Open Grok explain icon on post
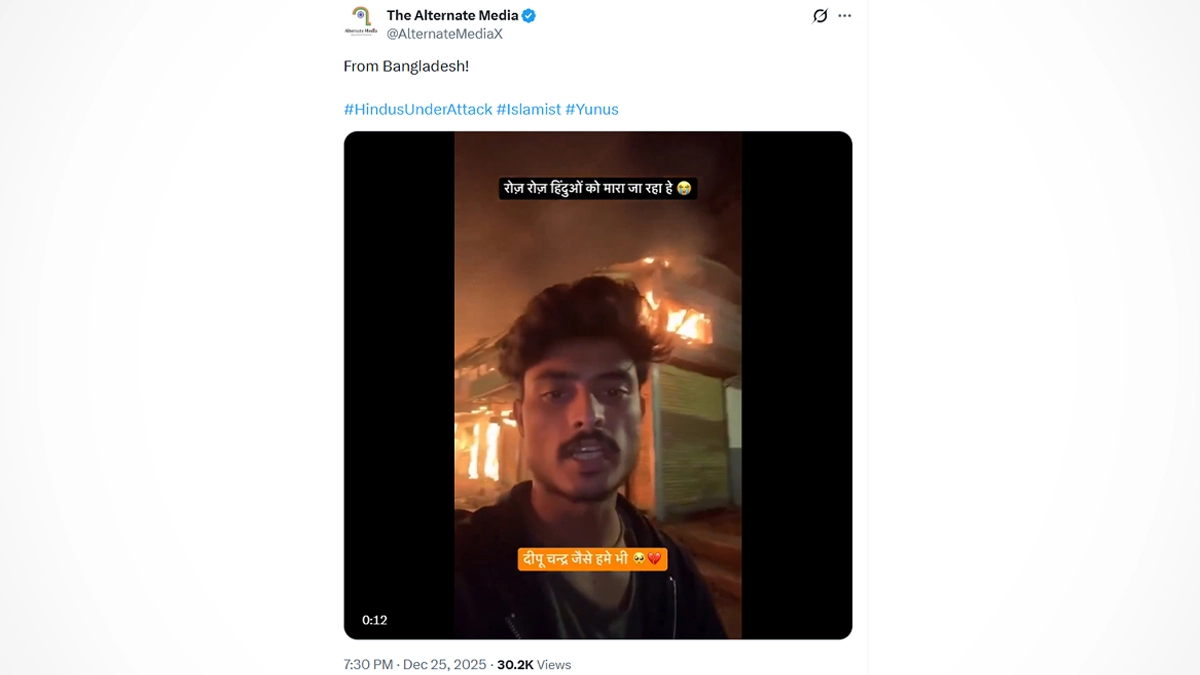Viewport: 1200px width, 675px height. [x=820, y=16]
